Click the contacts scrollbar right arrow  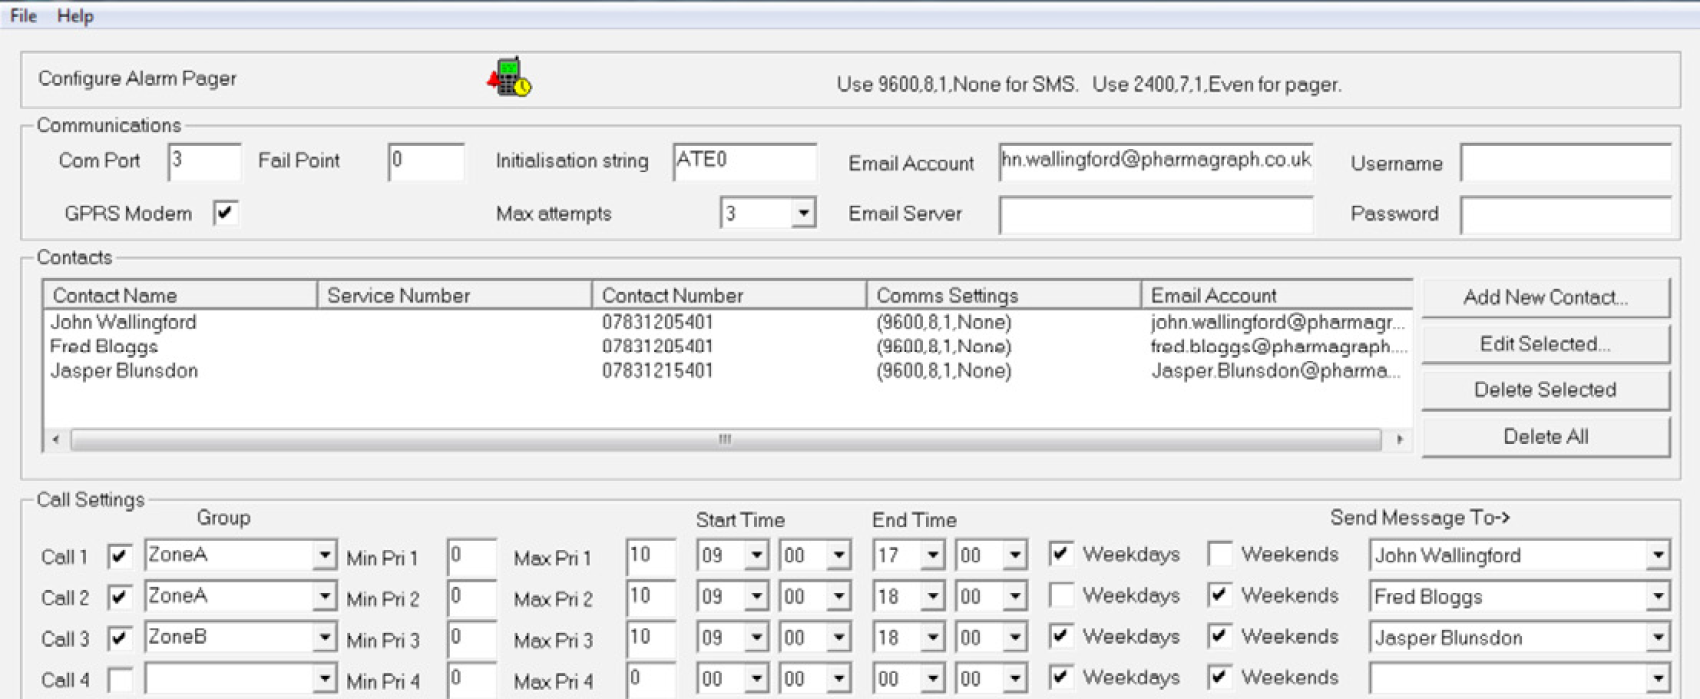coord(1399,439)
